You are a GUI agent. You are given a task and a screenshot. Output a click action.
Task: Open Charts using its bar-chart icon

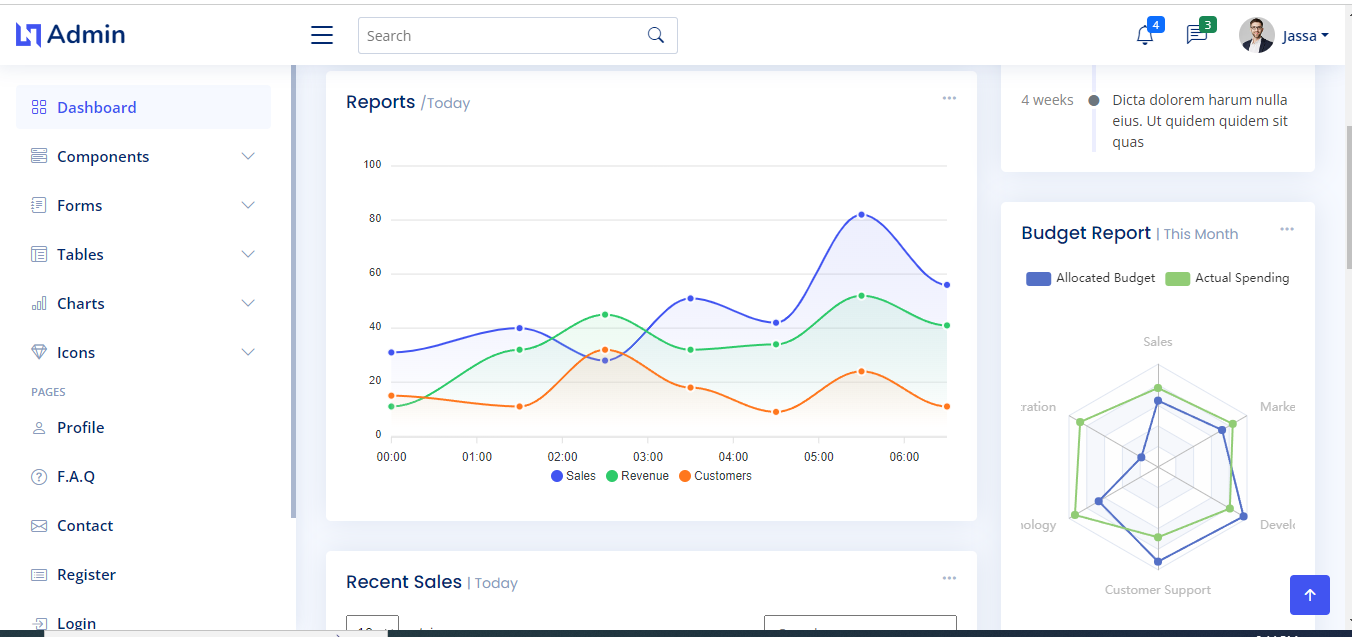click(39, 303)
